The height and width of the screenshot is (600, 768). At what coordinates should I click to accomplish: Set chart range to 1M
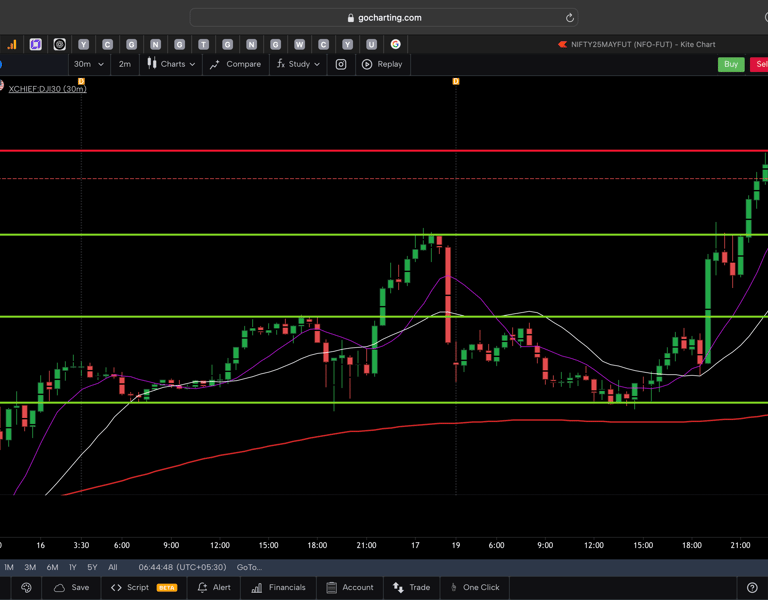(9, 567)
